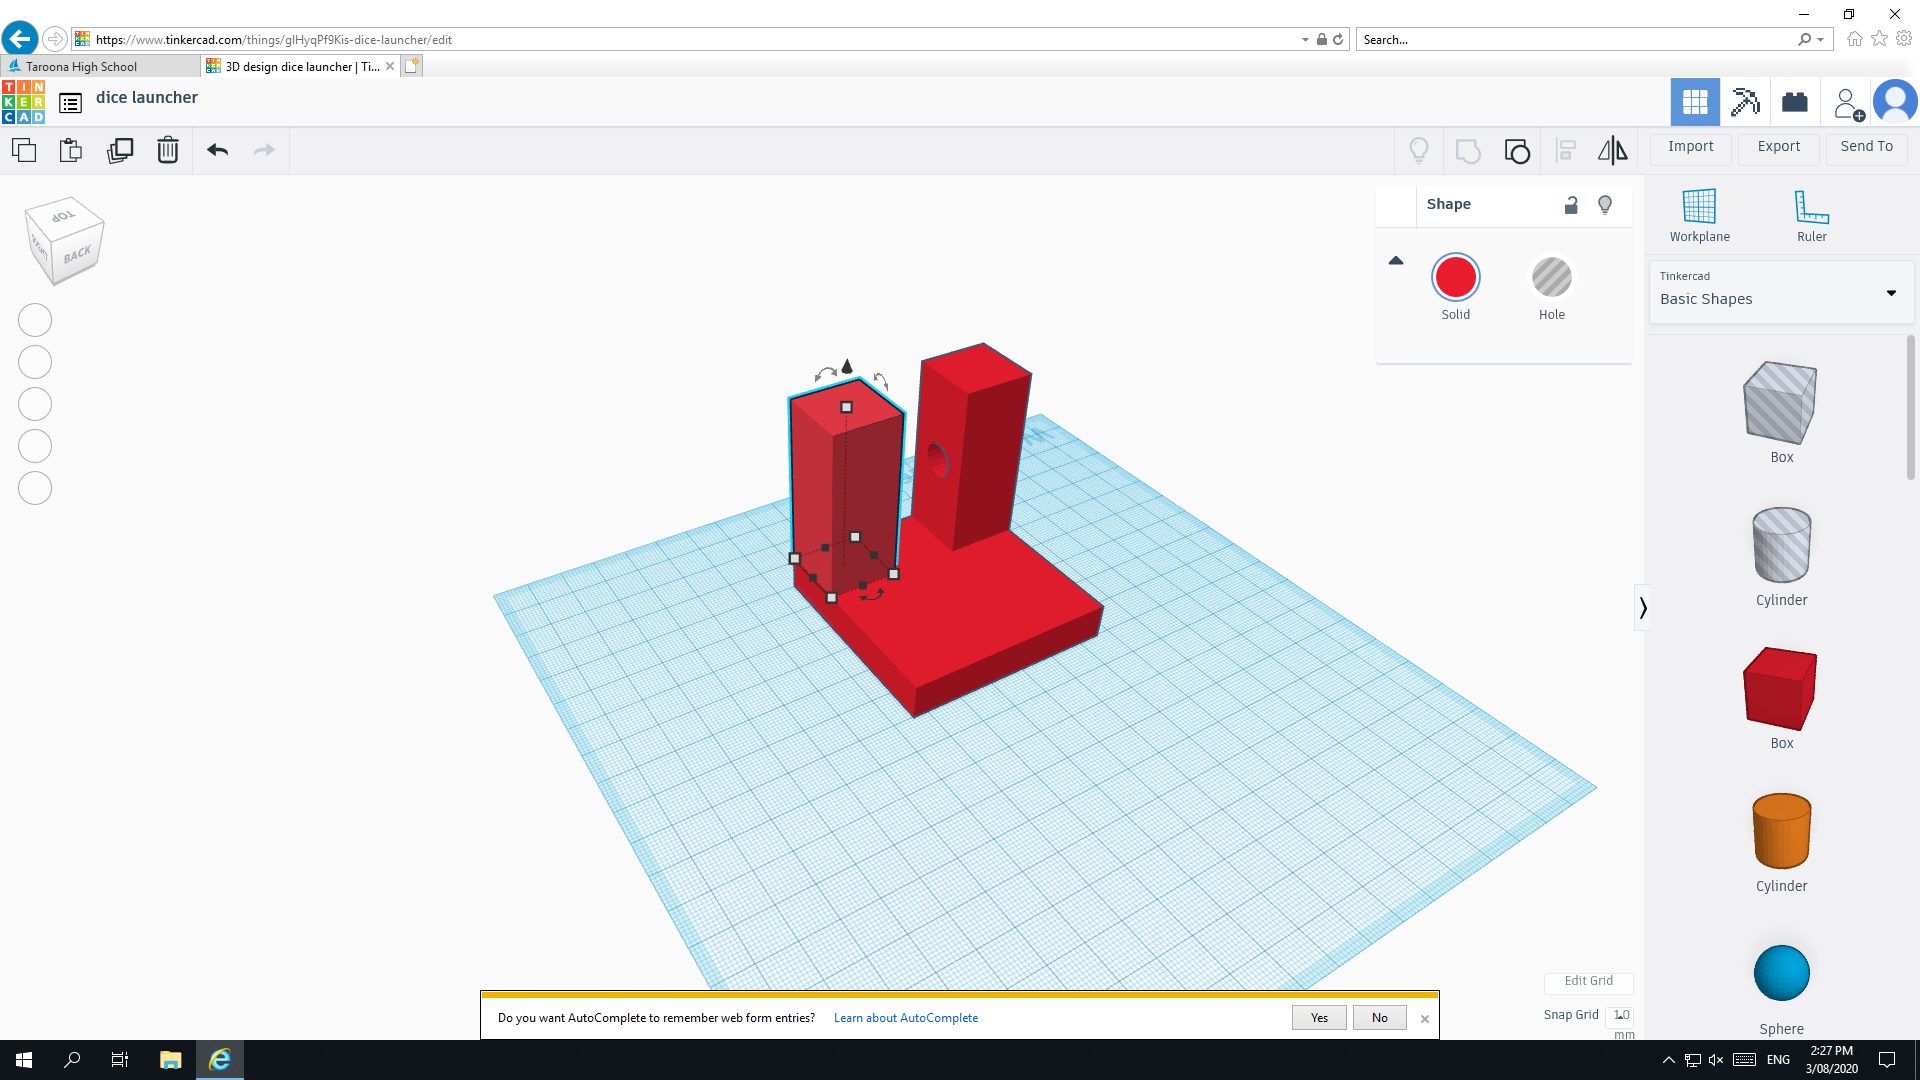Click Yes on AutoComplete prompt
This screenshot has height=1080, width=1920.
1319,1018
